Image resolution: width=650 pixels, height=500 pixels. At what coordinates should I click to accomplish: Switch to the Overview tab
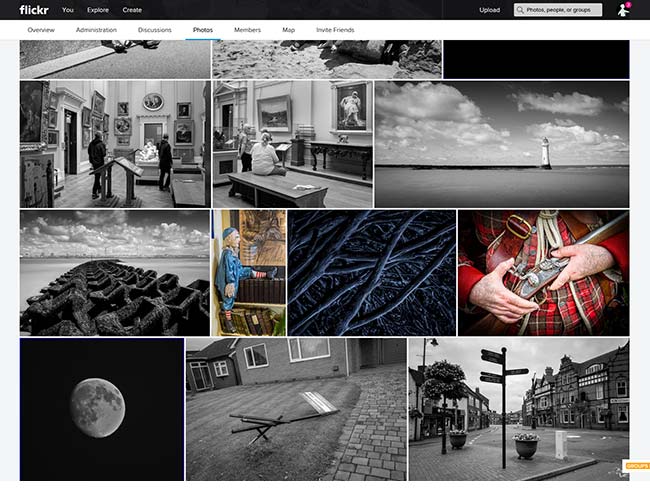(x=41, y=30)
